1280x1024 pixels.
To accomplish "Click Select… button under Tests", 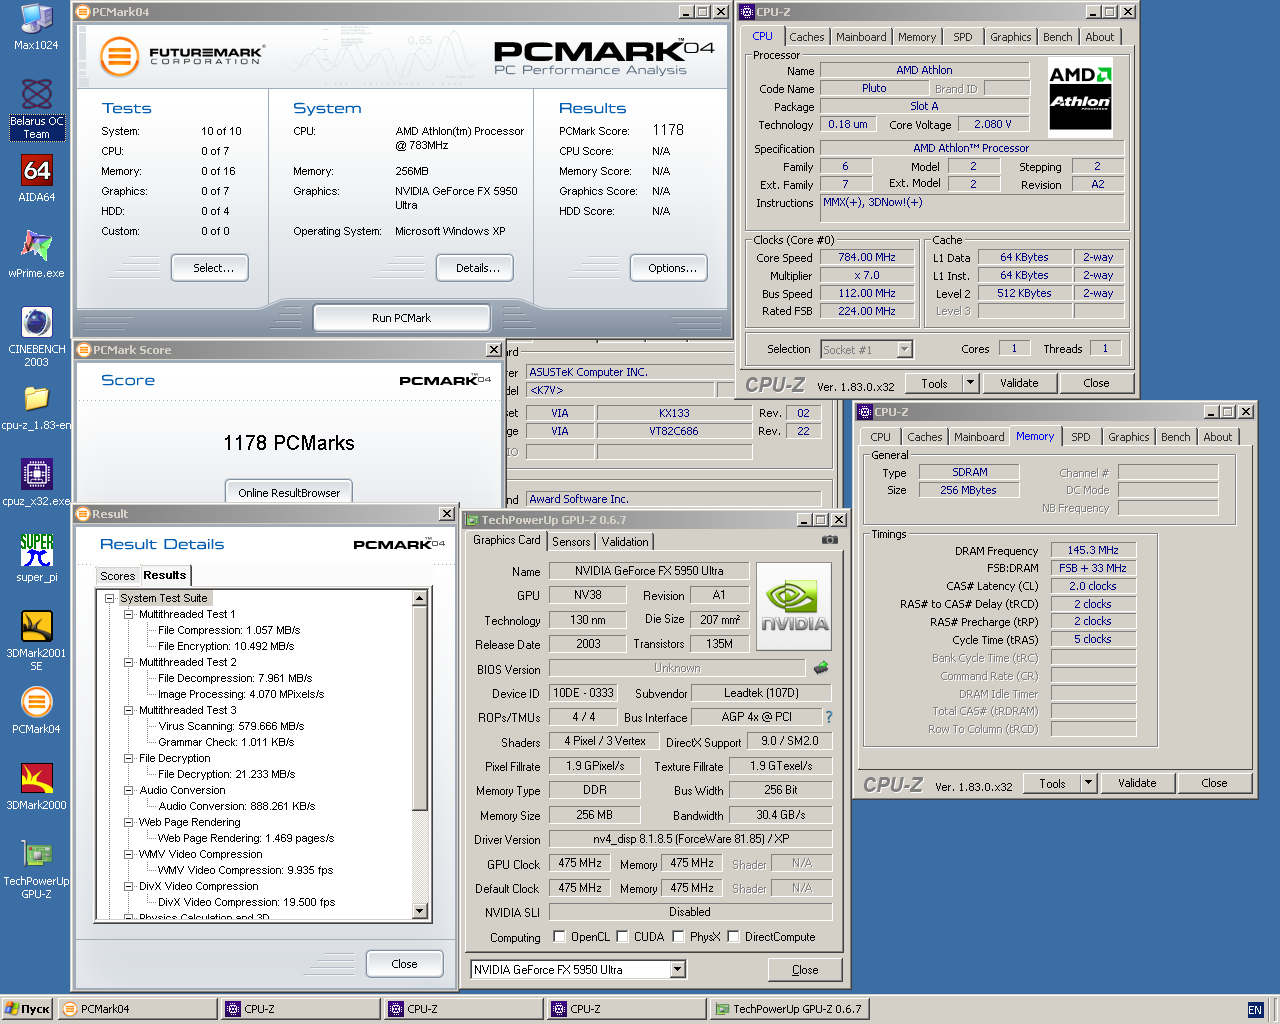I will pyautogui.click(x=209, y=268).
